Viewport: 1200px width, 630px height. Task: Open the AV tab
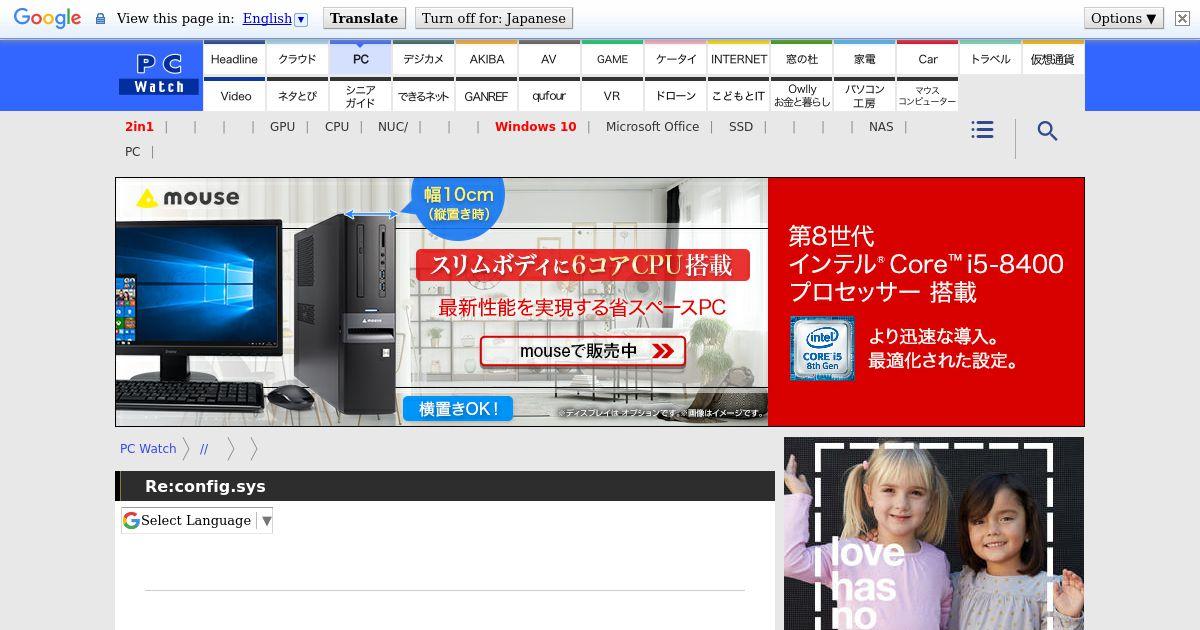tap(549, 59)
